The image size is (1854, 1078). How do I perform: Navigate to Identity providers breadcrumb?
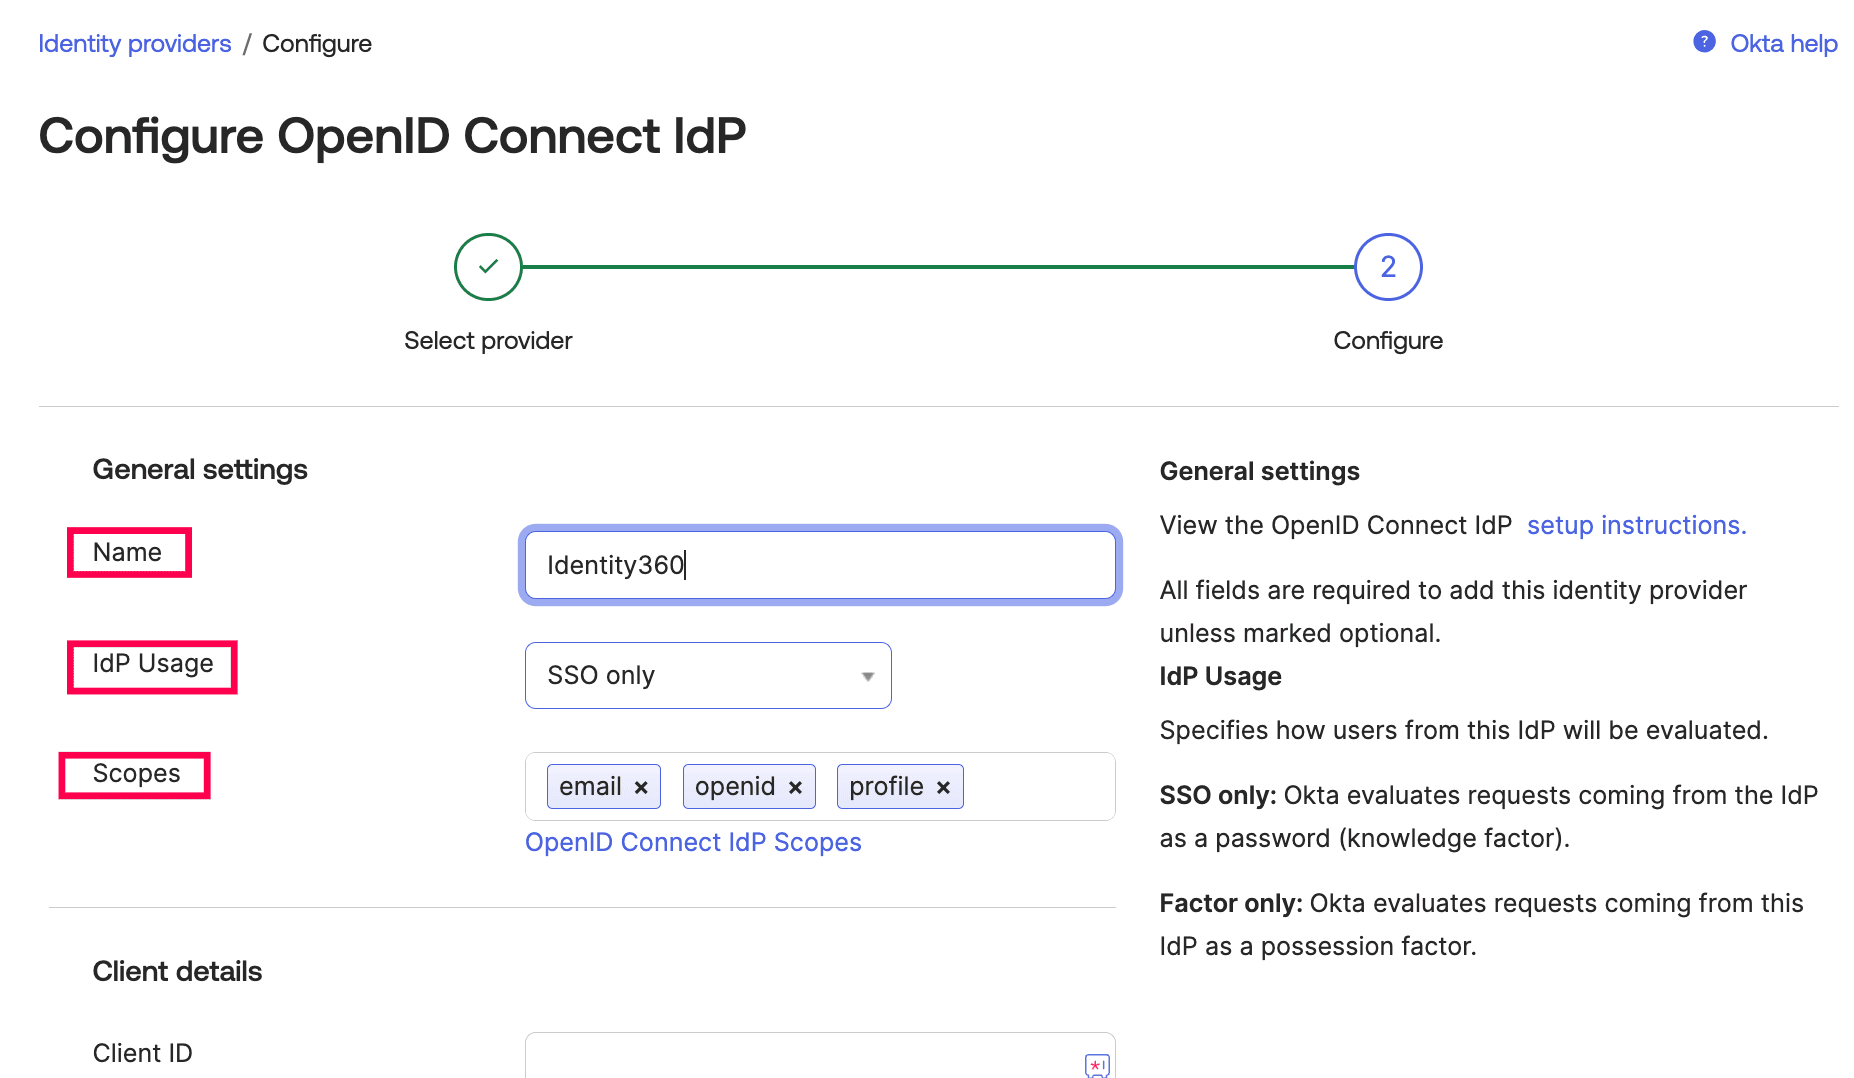click(134, 43)
